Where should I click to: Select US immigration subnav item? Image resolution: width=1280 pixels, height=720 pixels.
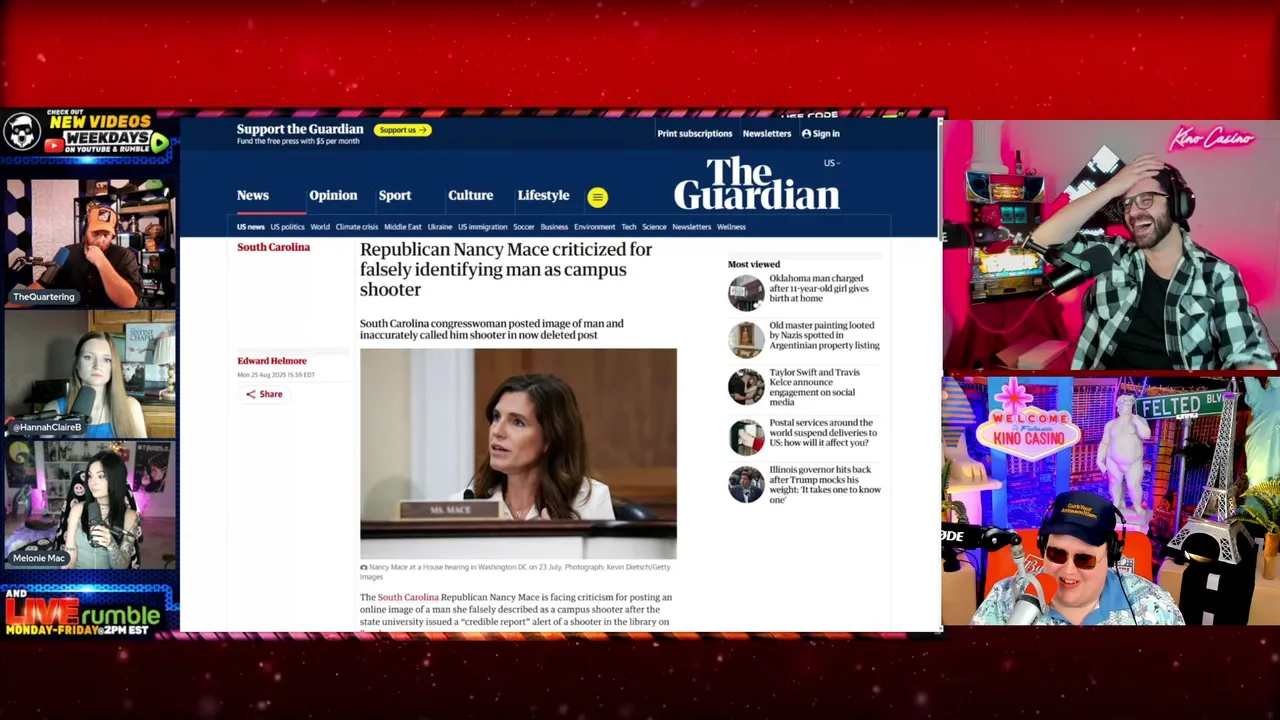[483, 227]
